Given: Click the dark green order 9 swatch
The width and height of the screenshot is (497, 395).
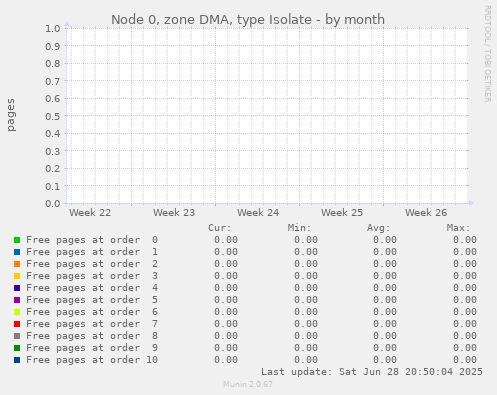Looking at the screenshot, I should [x=17, y=348].
